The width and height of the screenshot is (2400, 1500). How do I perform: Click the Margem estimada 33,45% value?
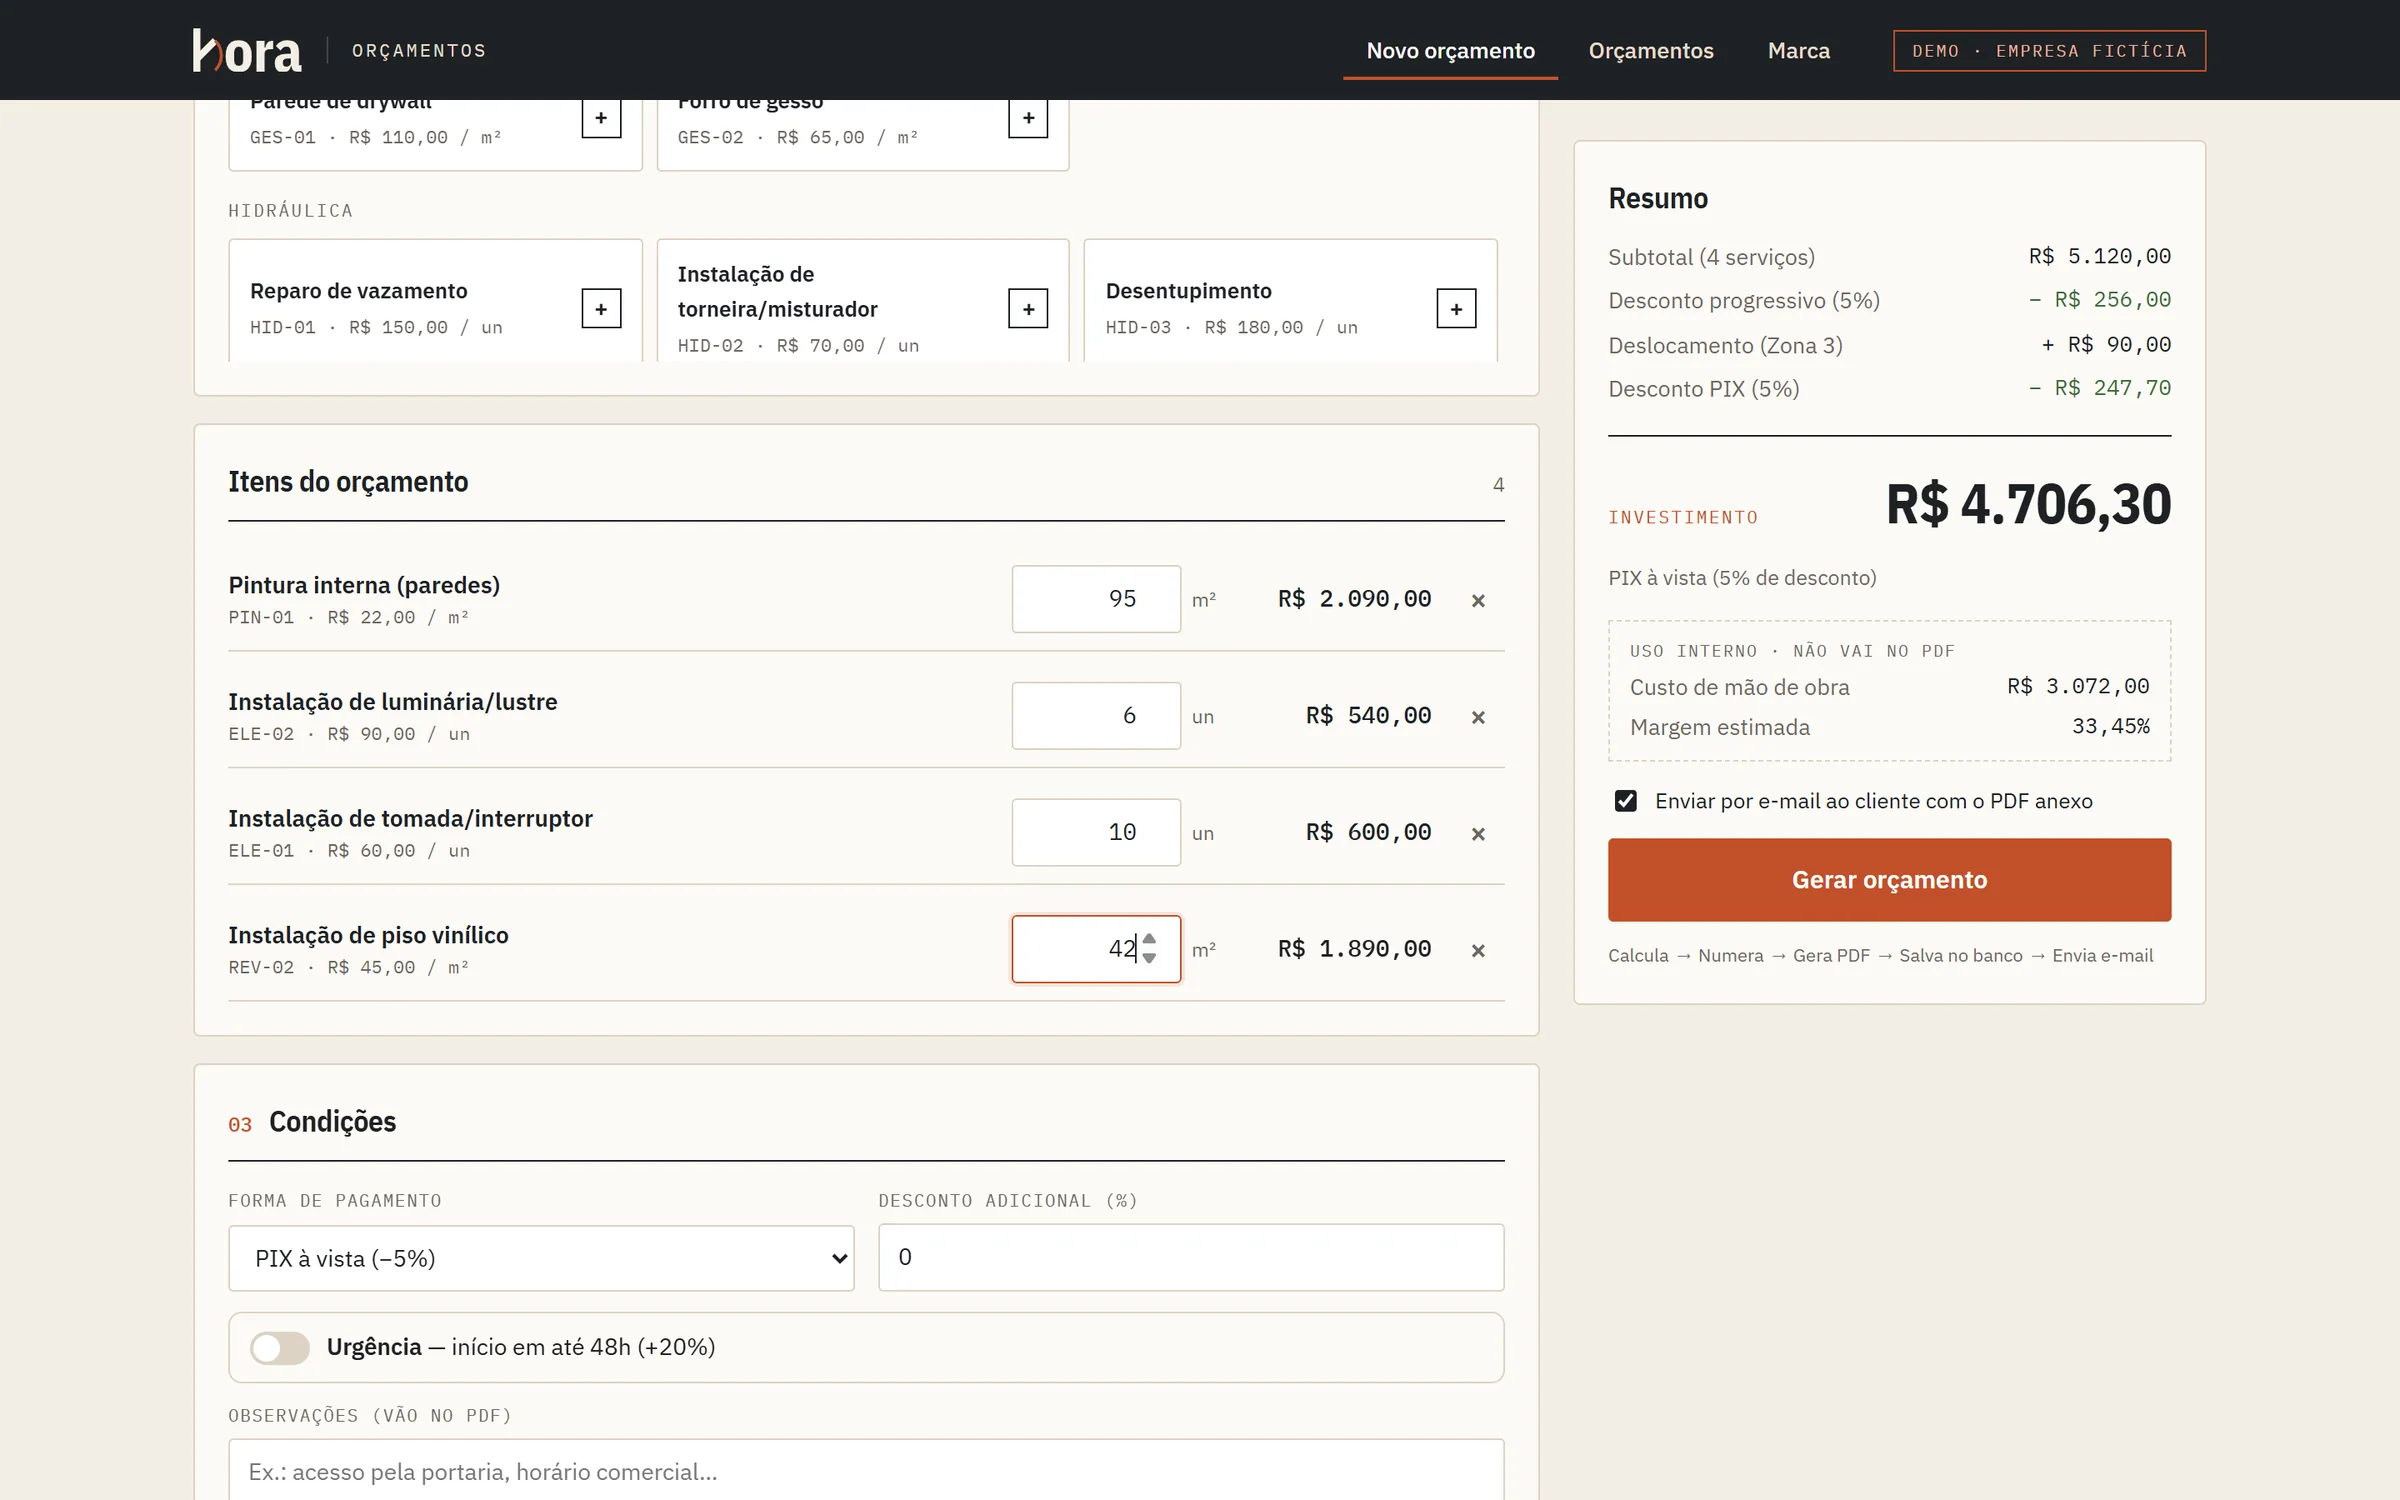(x=2110, y=726)
